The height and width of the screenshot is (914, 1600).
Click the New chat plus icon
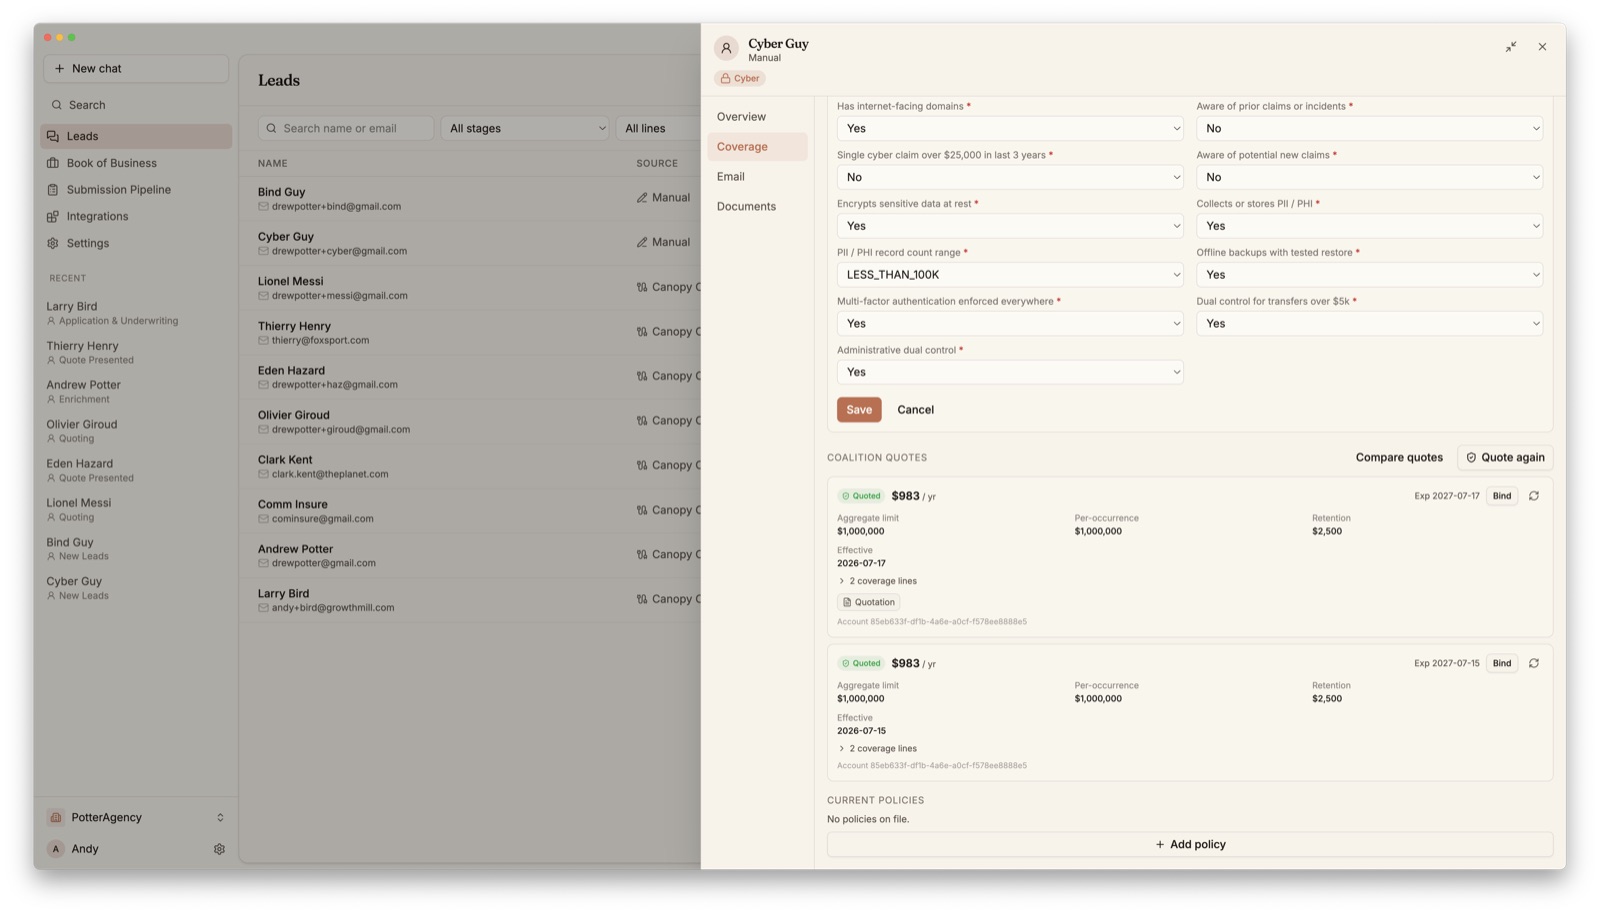pyautogui.click(x=59, y=69)
